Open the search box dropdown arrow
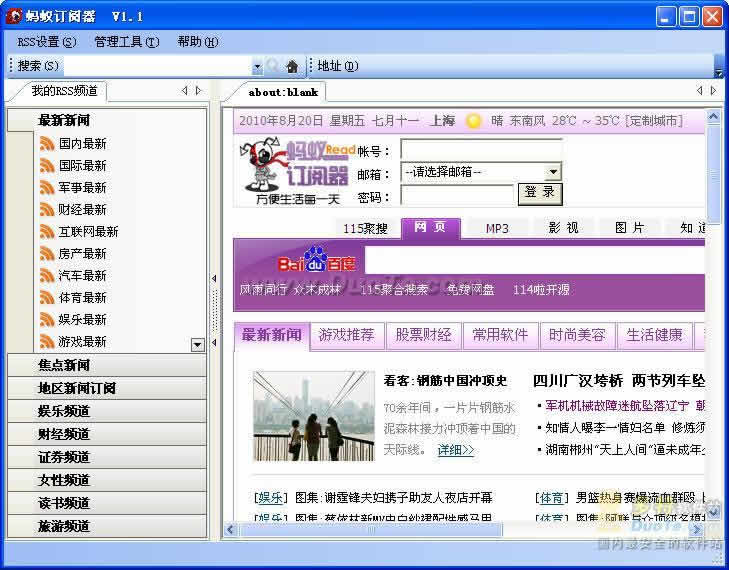Image resolution: width=729 pixels, height=570 pixels. [x=257, y=67]
